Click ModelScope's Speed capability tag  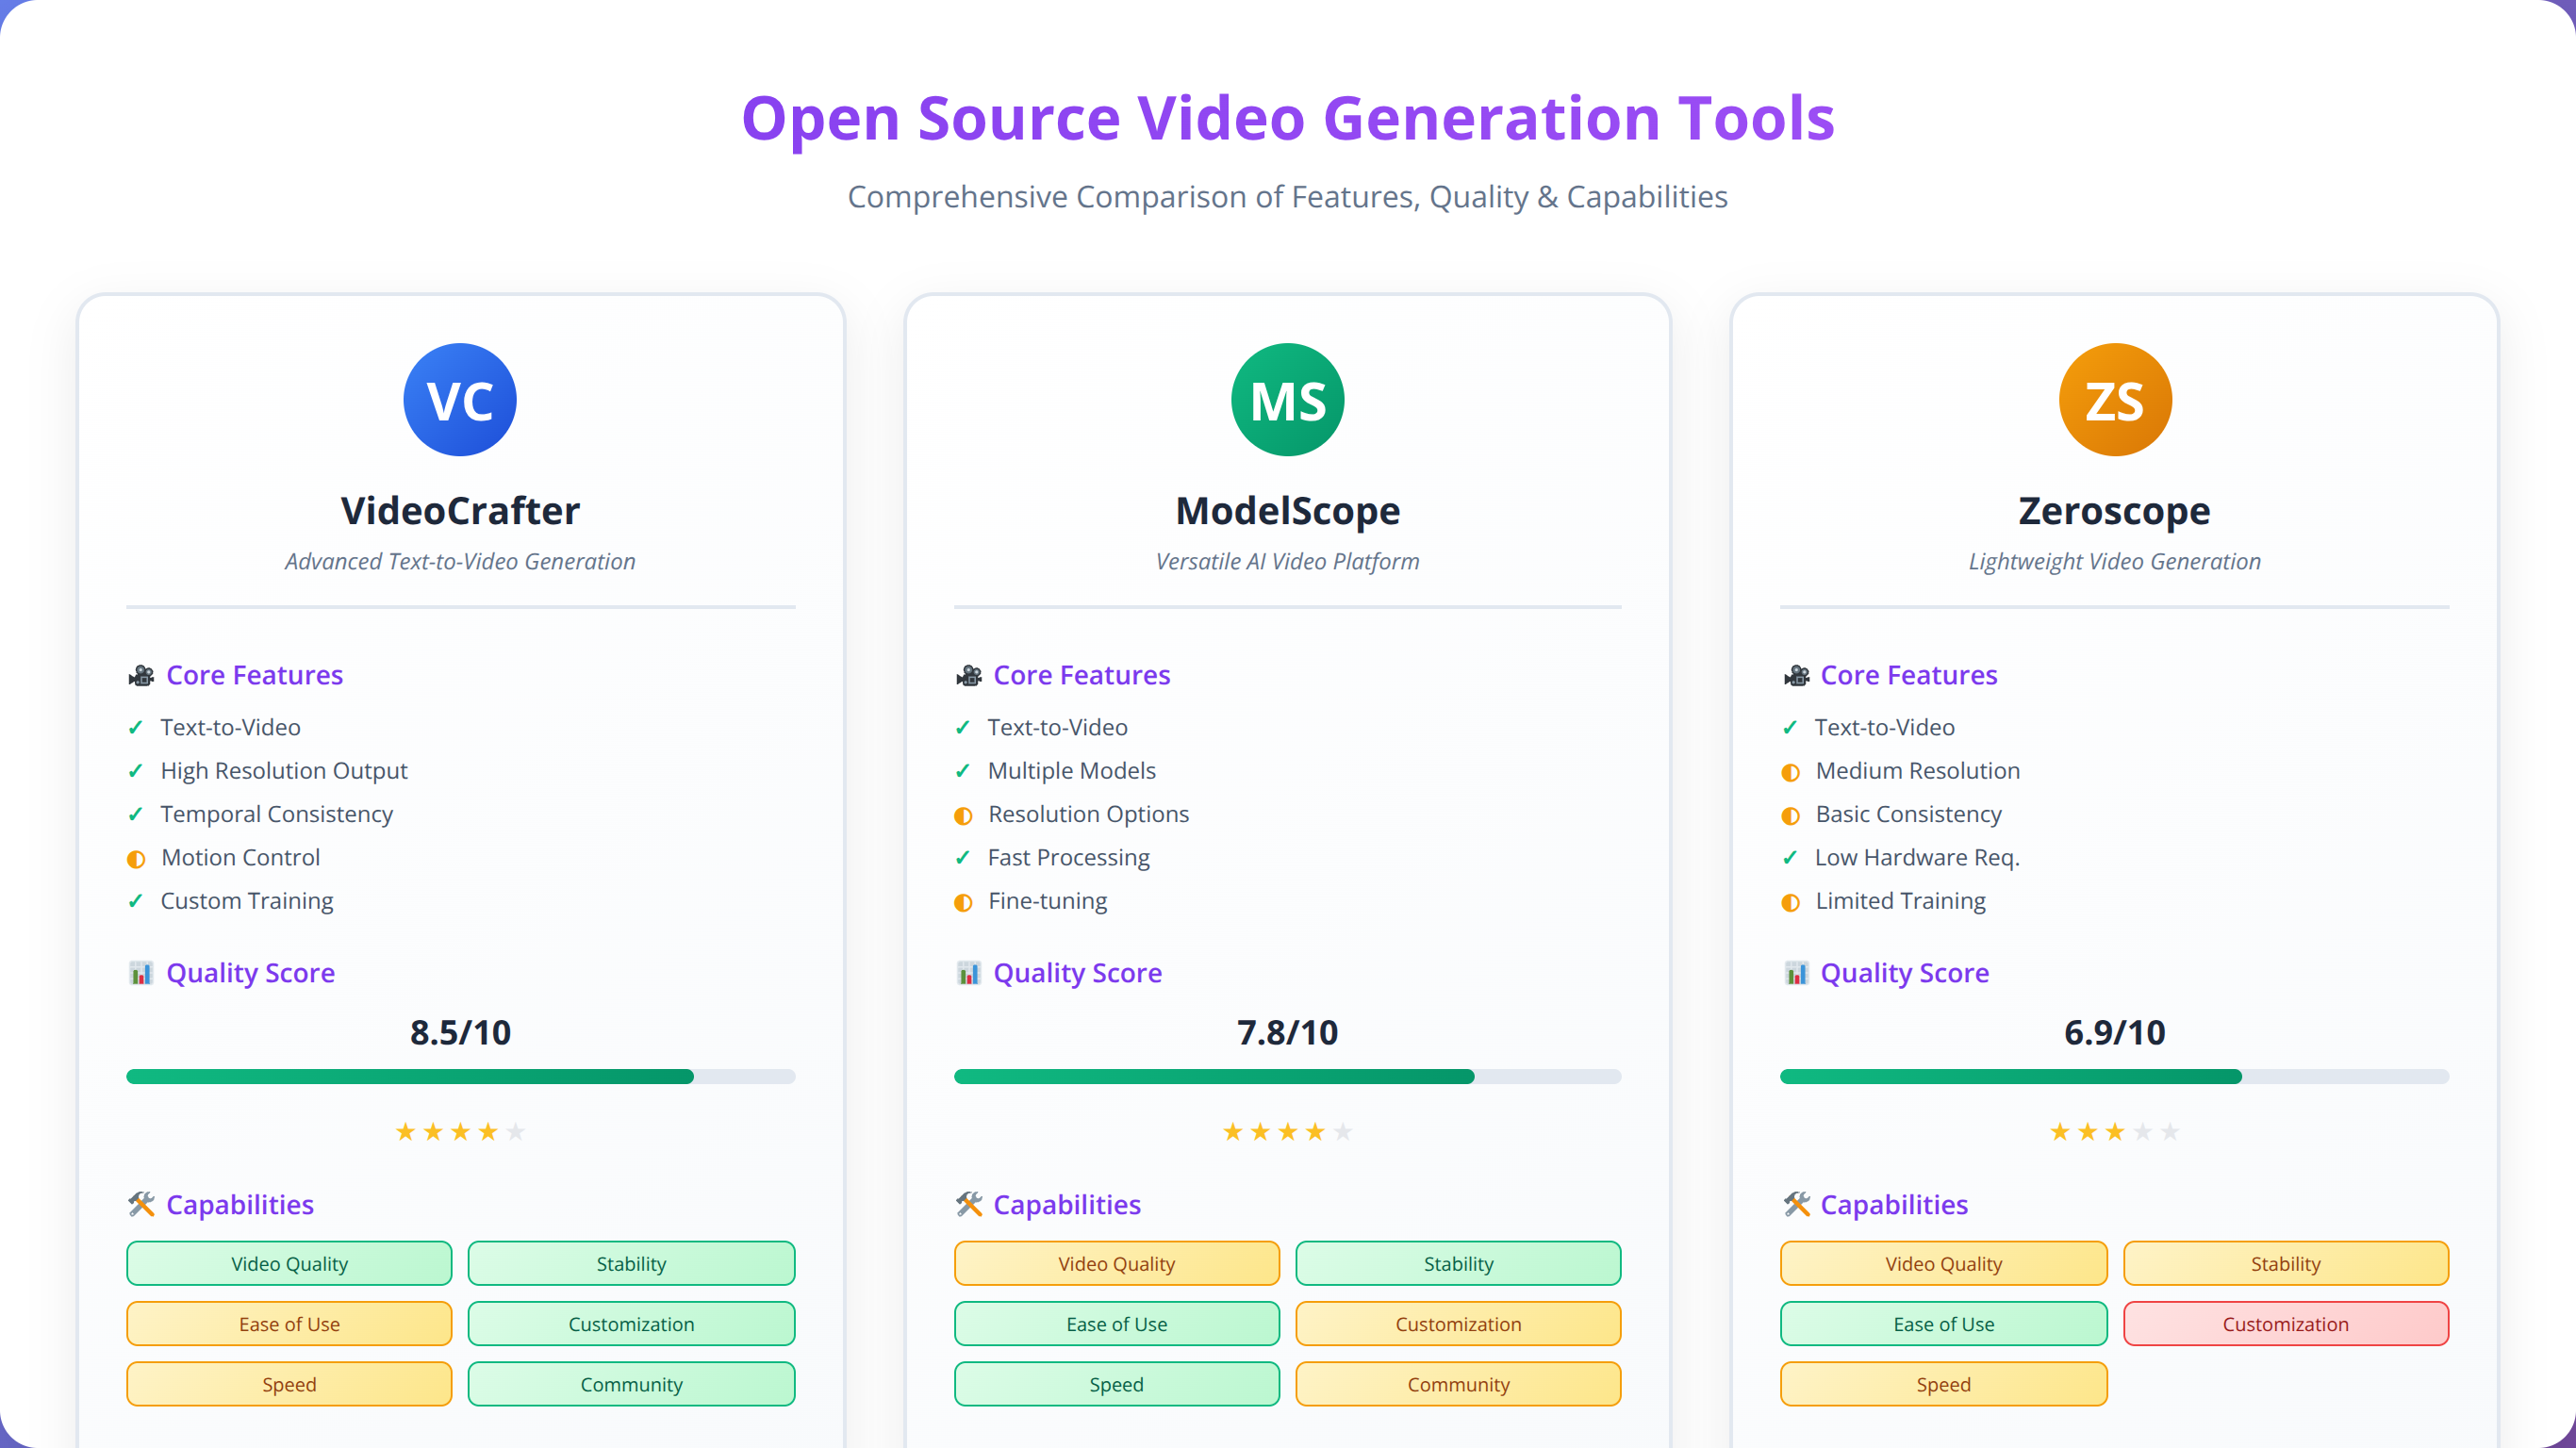click(1116, 1385)
